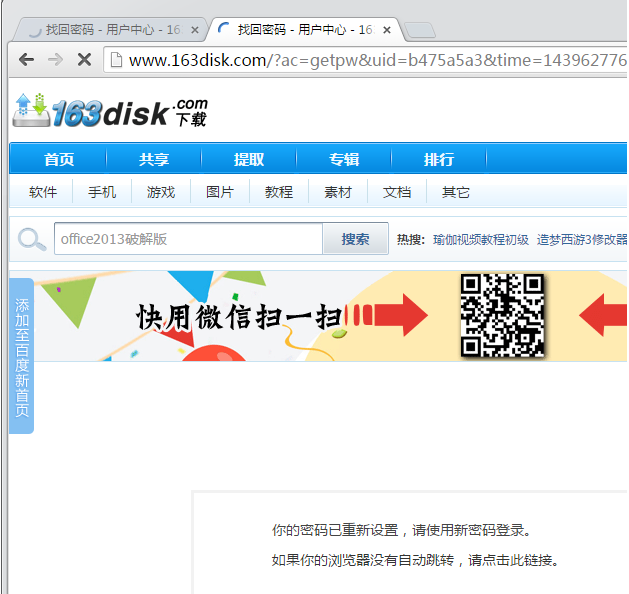This screenshot has width=629, height=594.
Task: Stop page loading with the X button
Action: click(x=84, y=60)
